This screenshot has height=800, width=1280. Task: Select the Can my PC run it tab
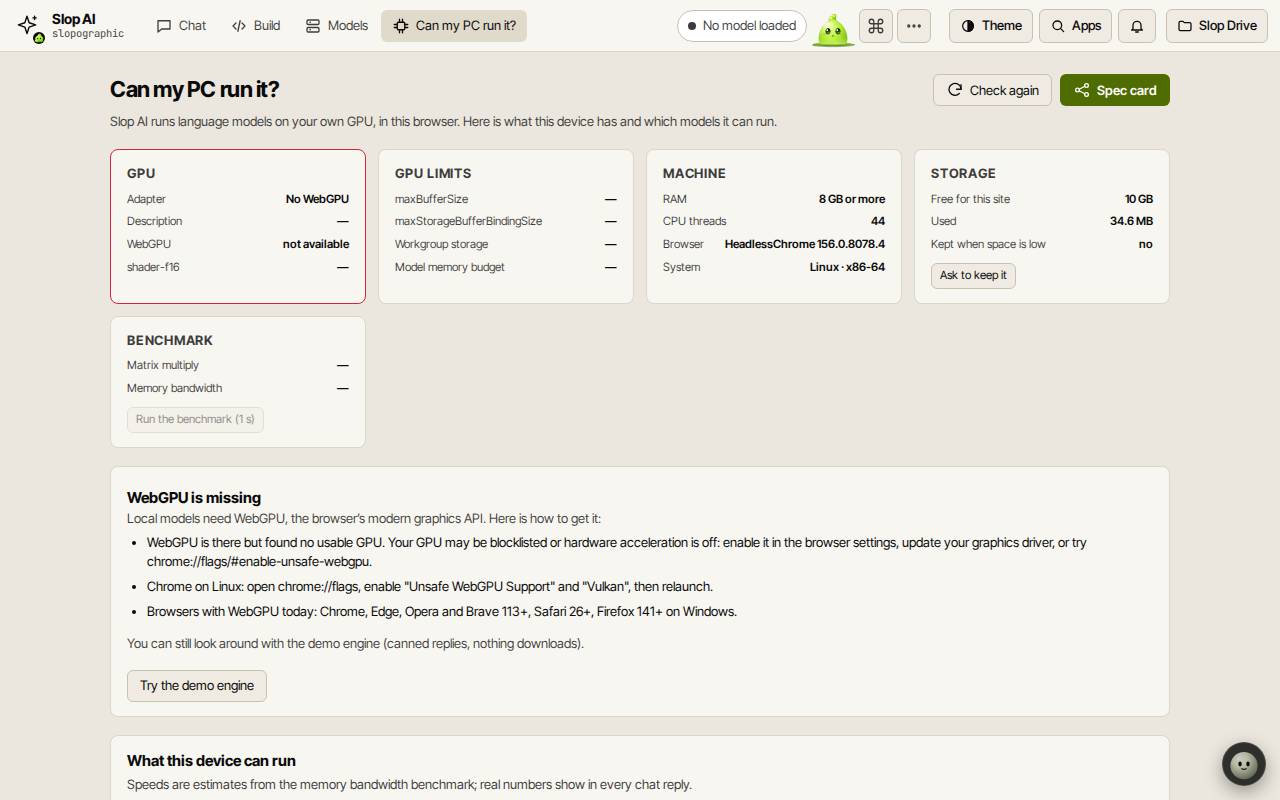coord(454,26)
